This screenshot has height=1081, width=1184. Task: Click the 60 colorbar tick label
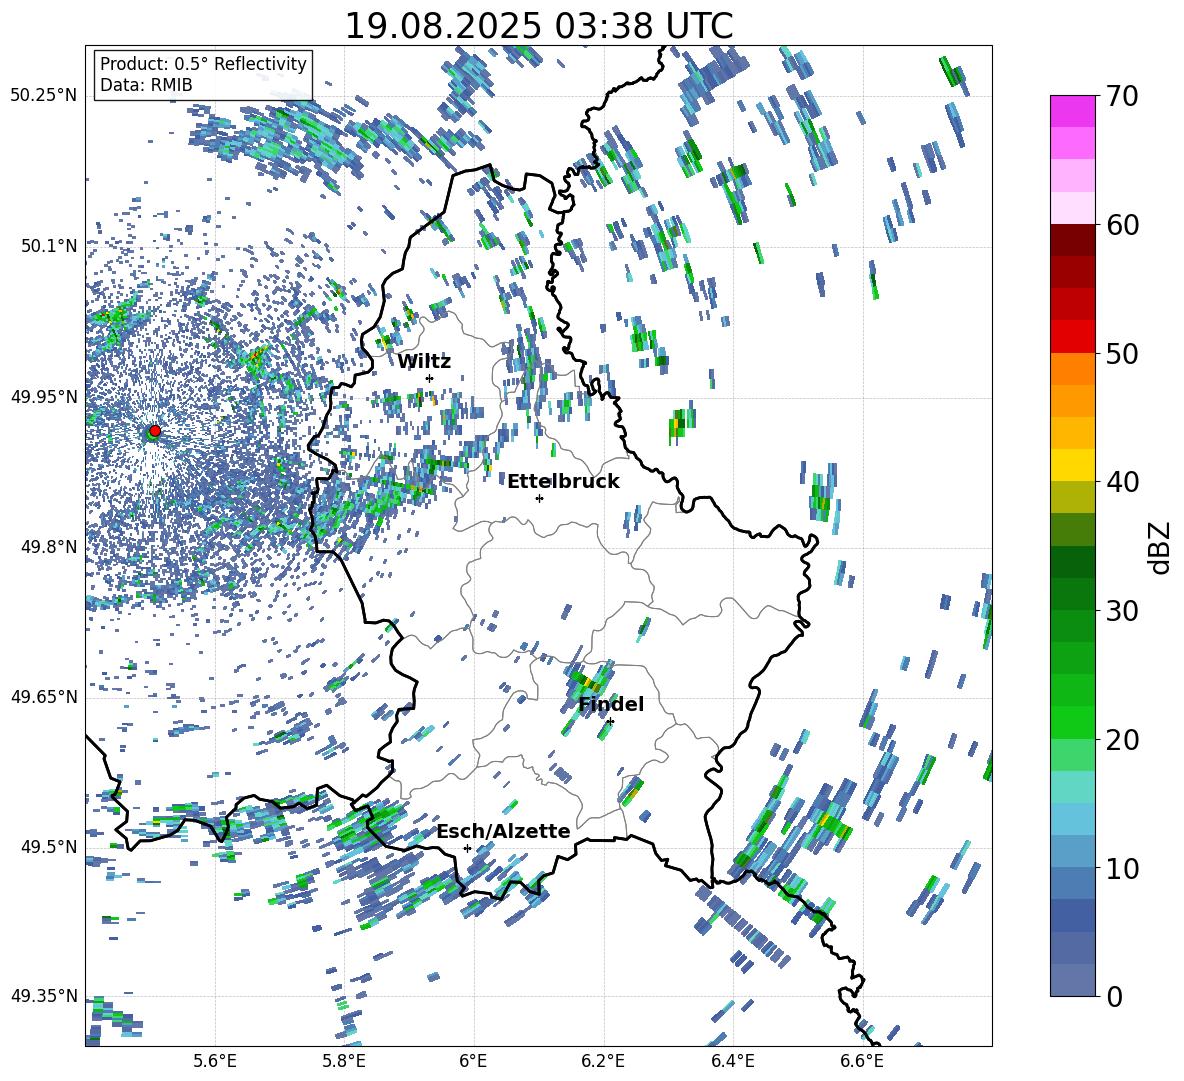pos(1121,225)
